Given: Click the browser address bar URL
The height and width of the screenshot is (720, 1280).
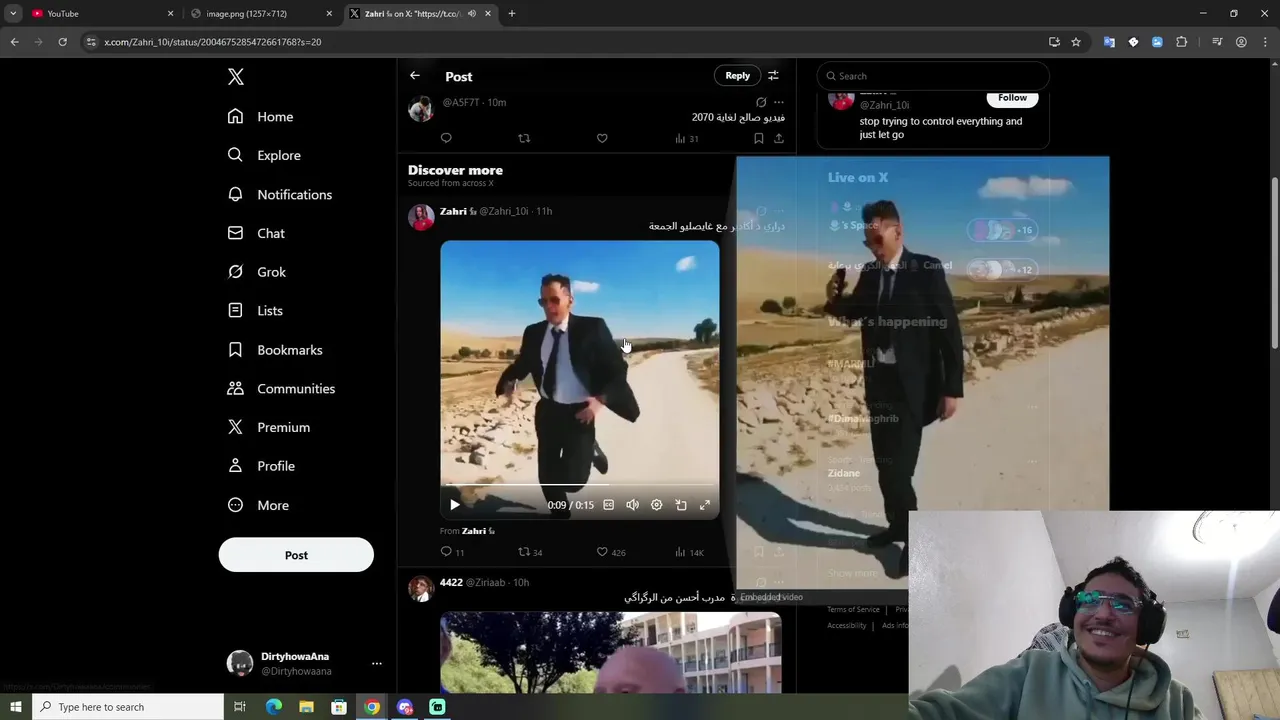Looking at the screenshot, I should pyautogui.click(x=212, y=42).
